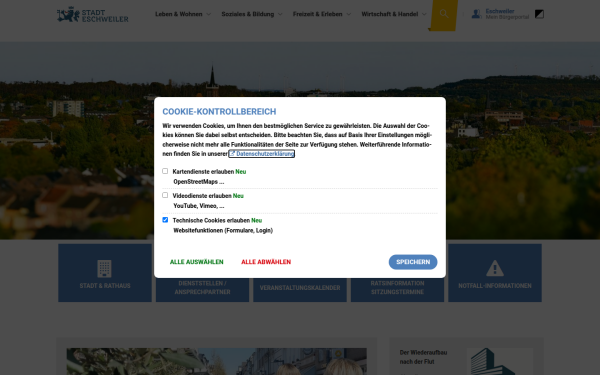The width and height of the screenshot is (600, 375).
Task: Expand chevron next to Soziales & Bildung
Action: (x=280, y=14)
